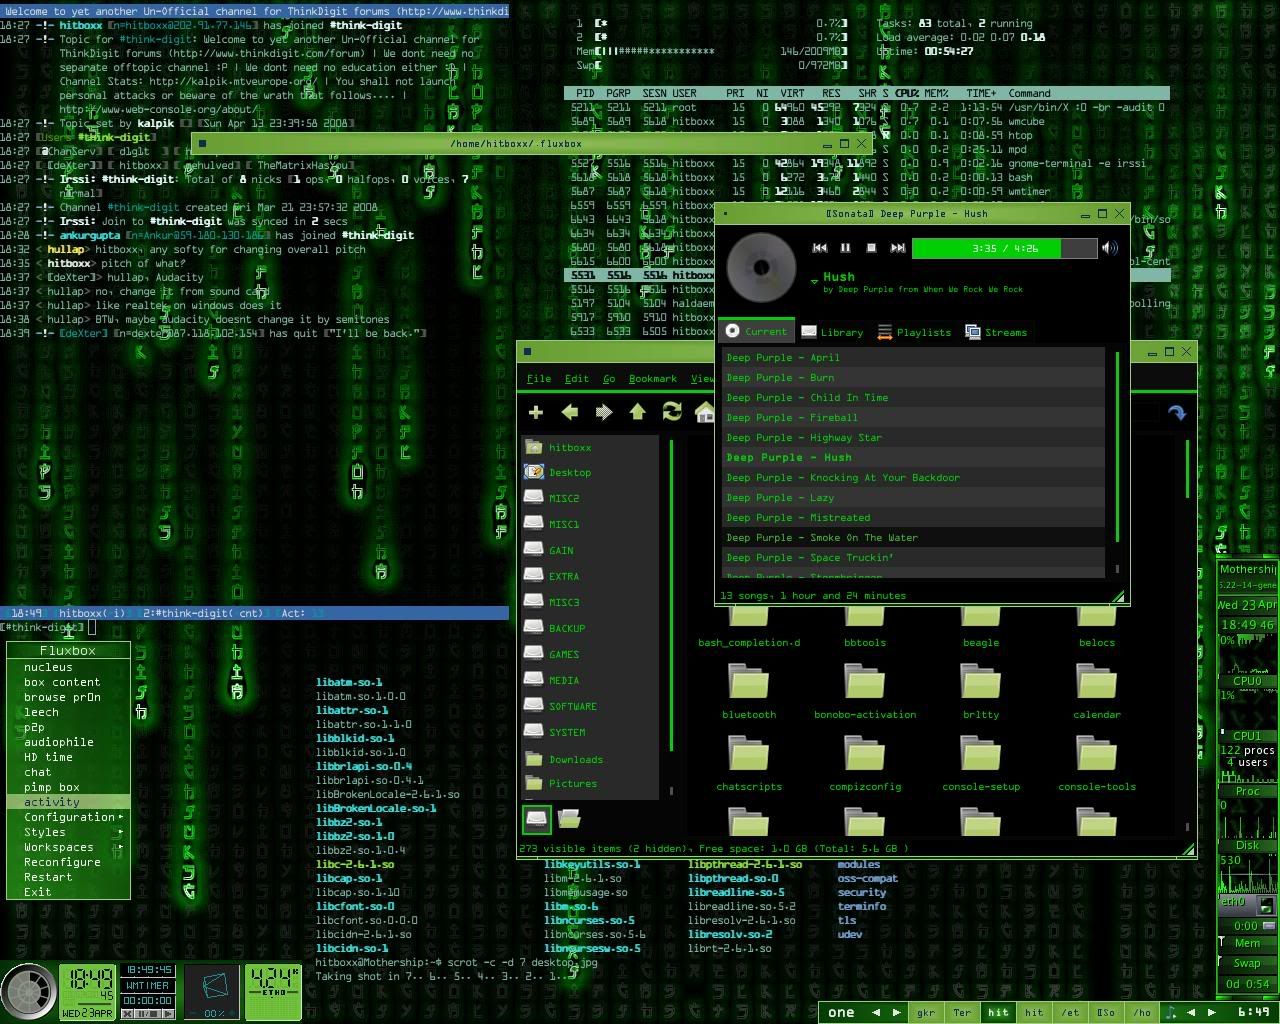Open EXTRA drive in sidebar
This screenshot has width=1280, height=1024.
(x=591, y=576)
